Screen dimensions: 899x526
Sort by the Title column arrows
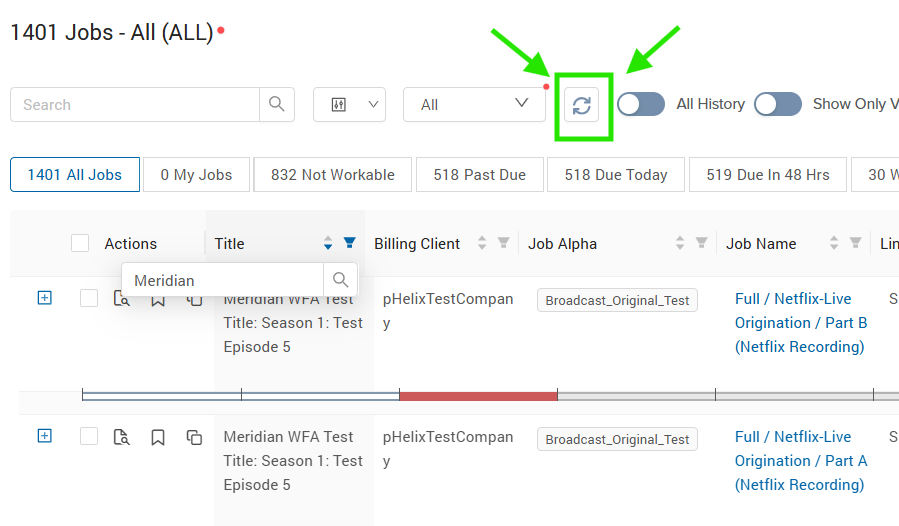pos(327,243)
